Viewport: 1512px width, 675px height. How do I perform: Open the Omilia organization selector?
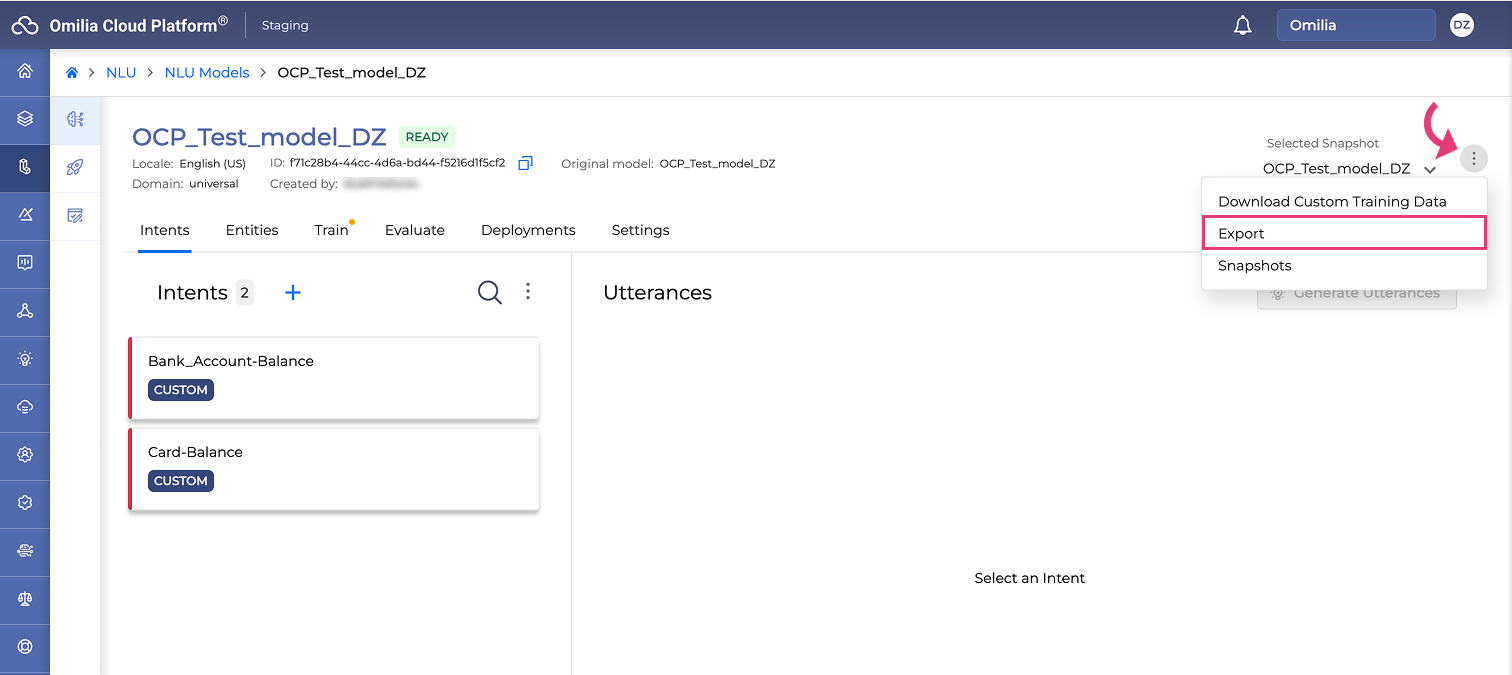click(x=1355, y=25)
